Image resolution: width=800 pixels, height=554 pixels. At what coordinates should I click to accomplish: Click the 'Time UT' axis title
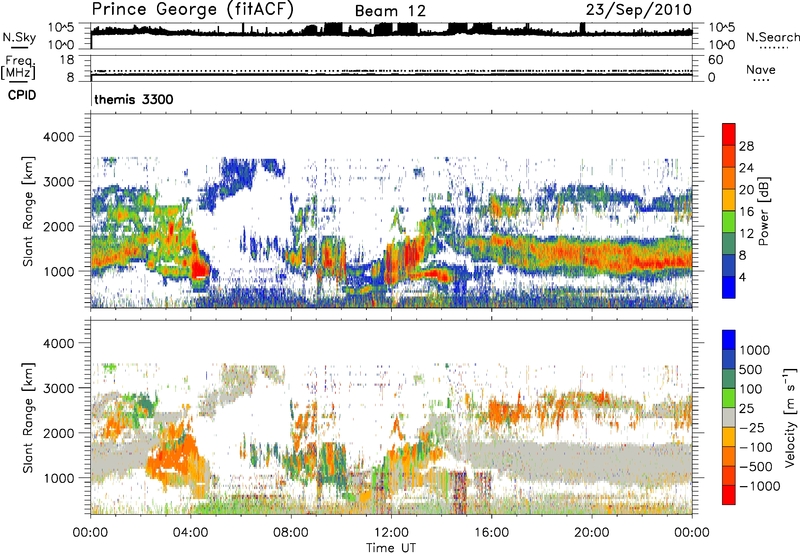tap(391, 548)
